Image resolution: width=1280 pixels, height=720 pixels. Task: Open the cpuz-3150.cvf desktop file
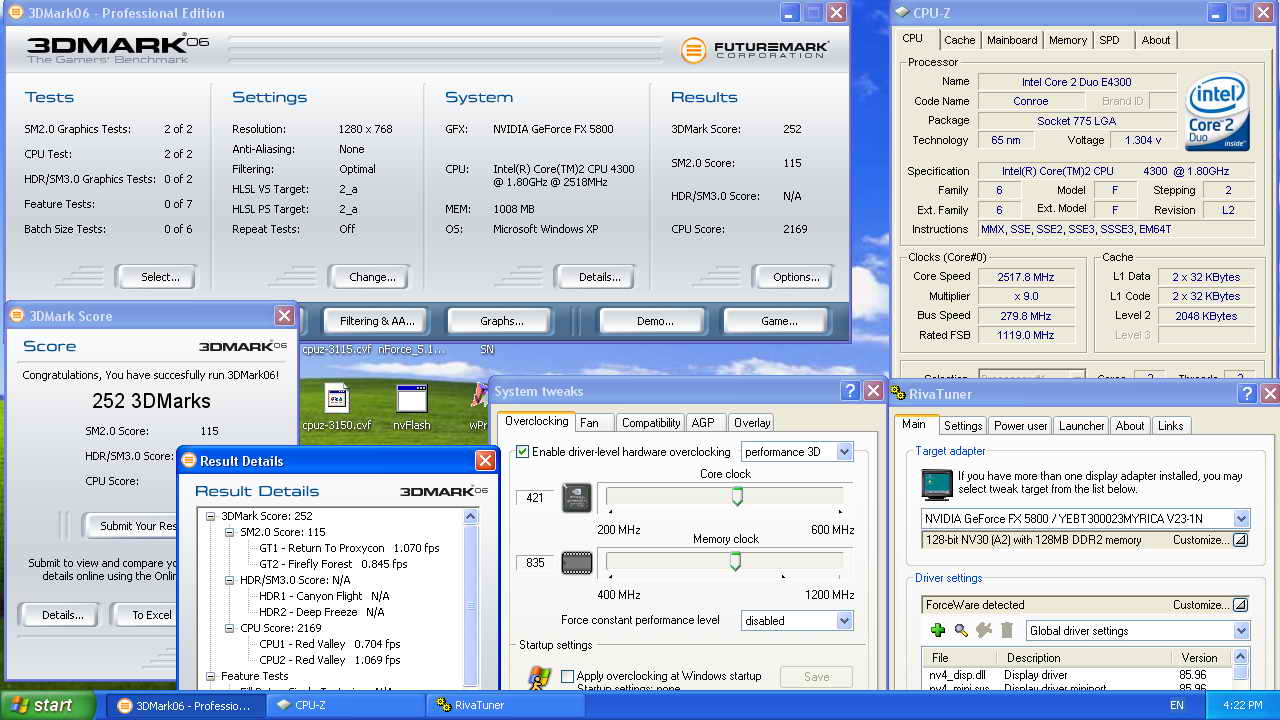(x=336, y=407)
